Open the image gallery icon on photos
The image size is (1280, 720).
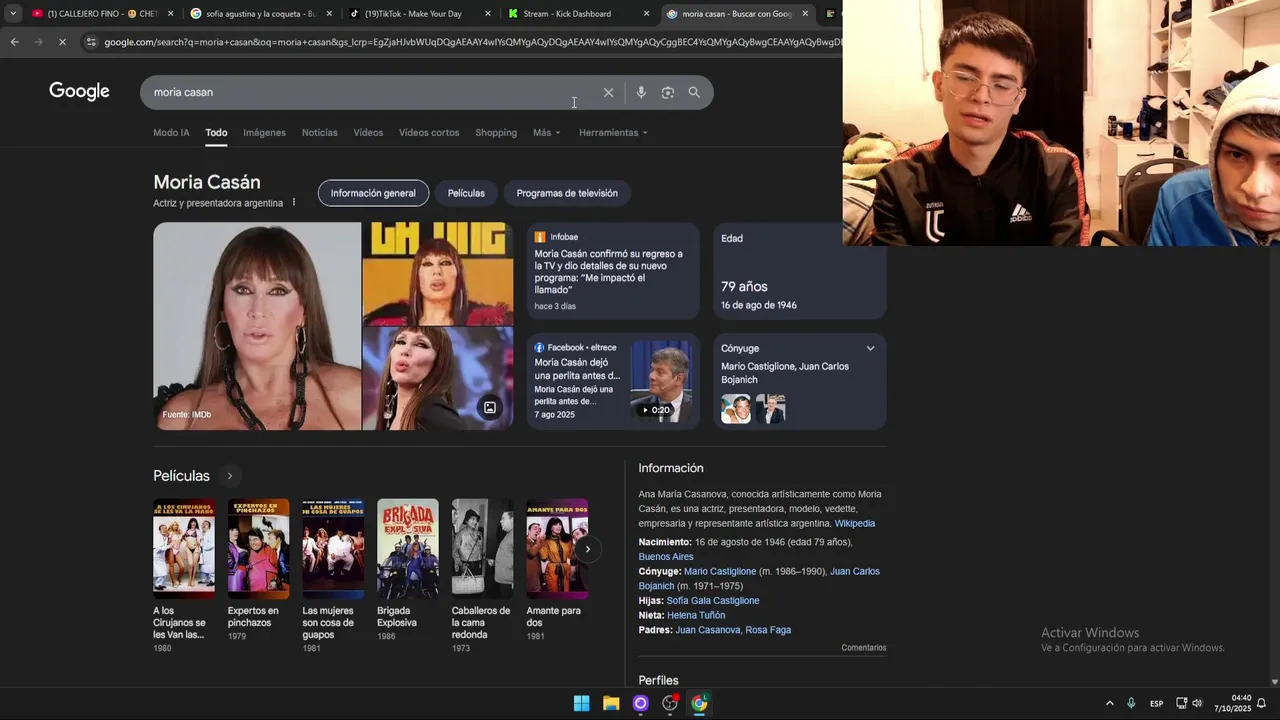click(x=490, y=407)
